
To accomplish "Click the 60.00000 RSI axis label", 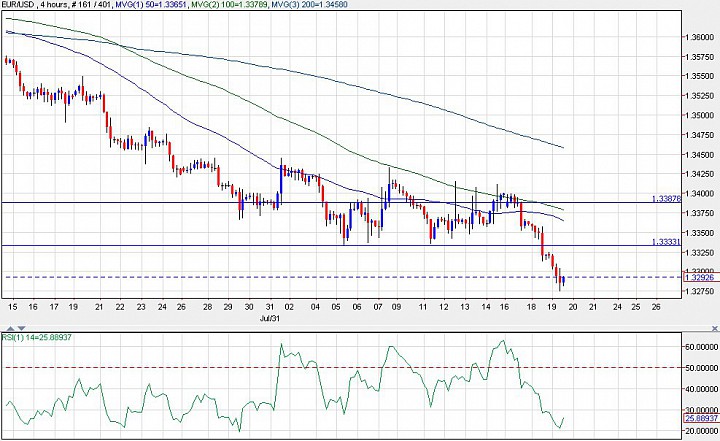I will (701, 347).
